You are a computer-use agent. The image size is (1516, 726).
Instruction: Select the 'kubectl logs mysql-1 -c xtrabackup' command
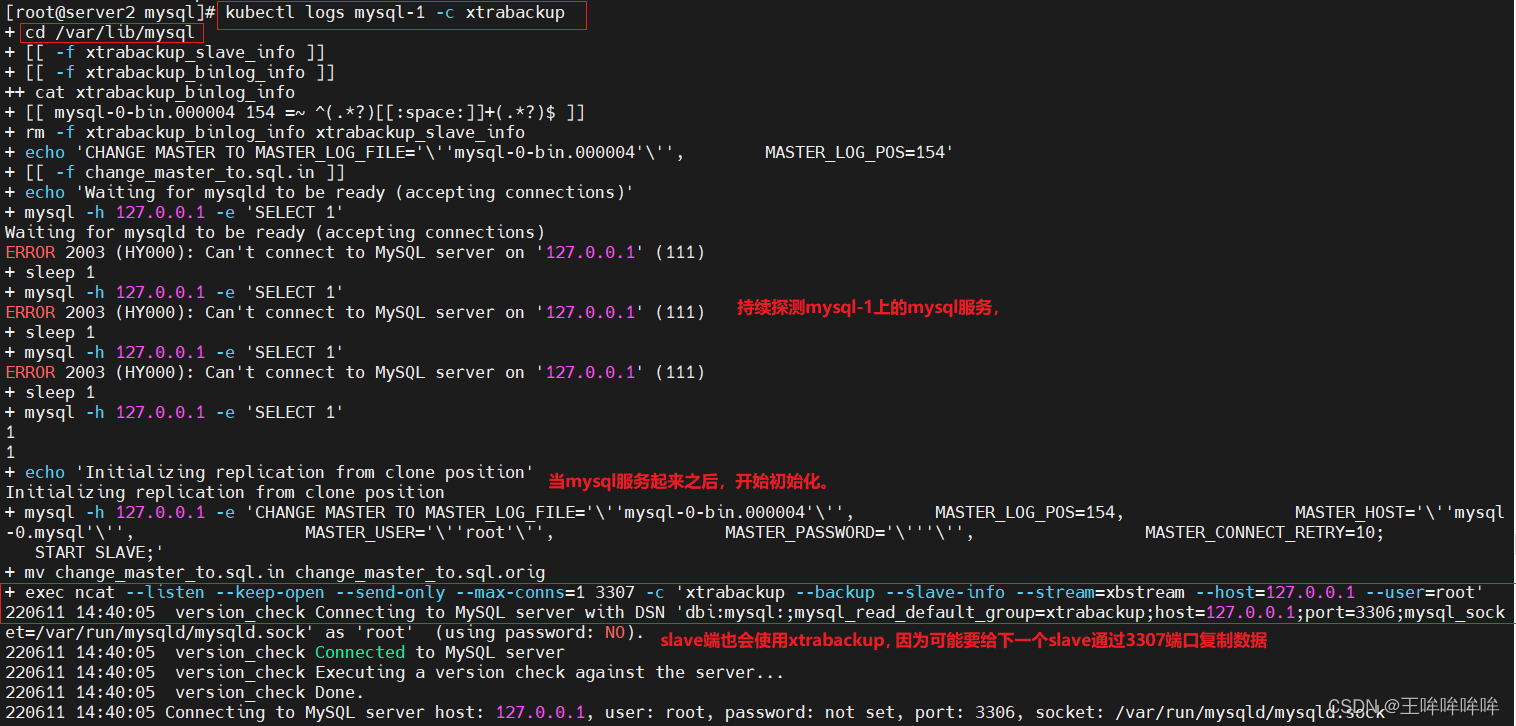click(395, 13)
